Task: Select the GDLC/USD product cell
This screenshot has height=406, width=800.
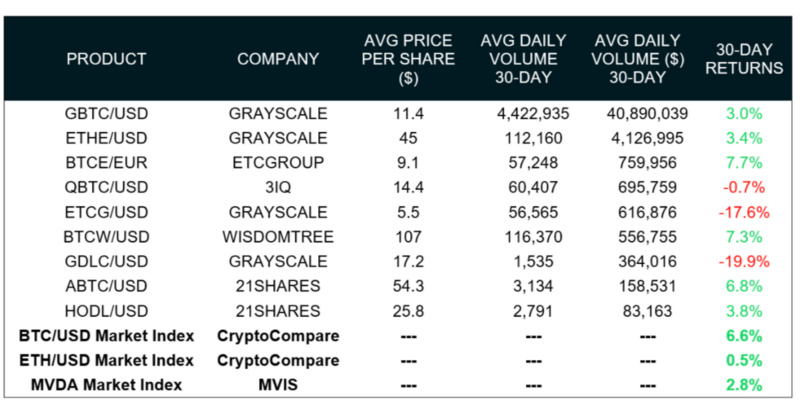Action: click(x=107, y=261)
